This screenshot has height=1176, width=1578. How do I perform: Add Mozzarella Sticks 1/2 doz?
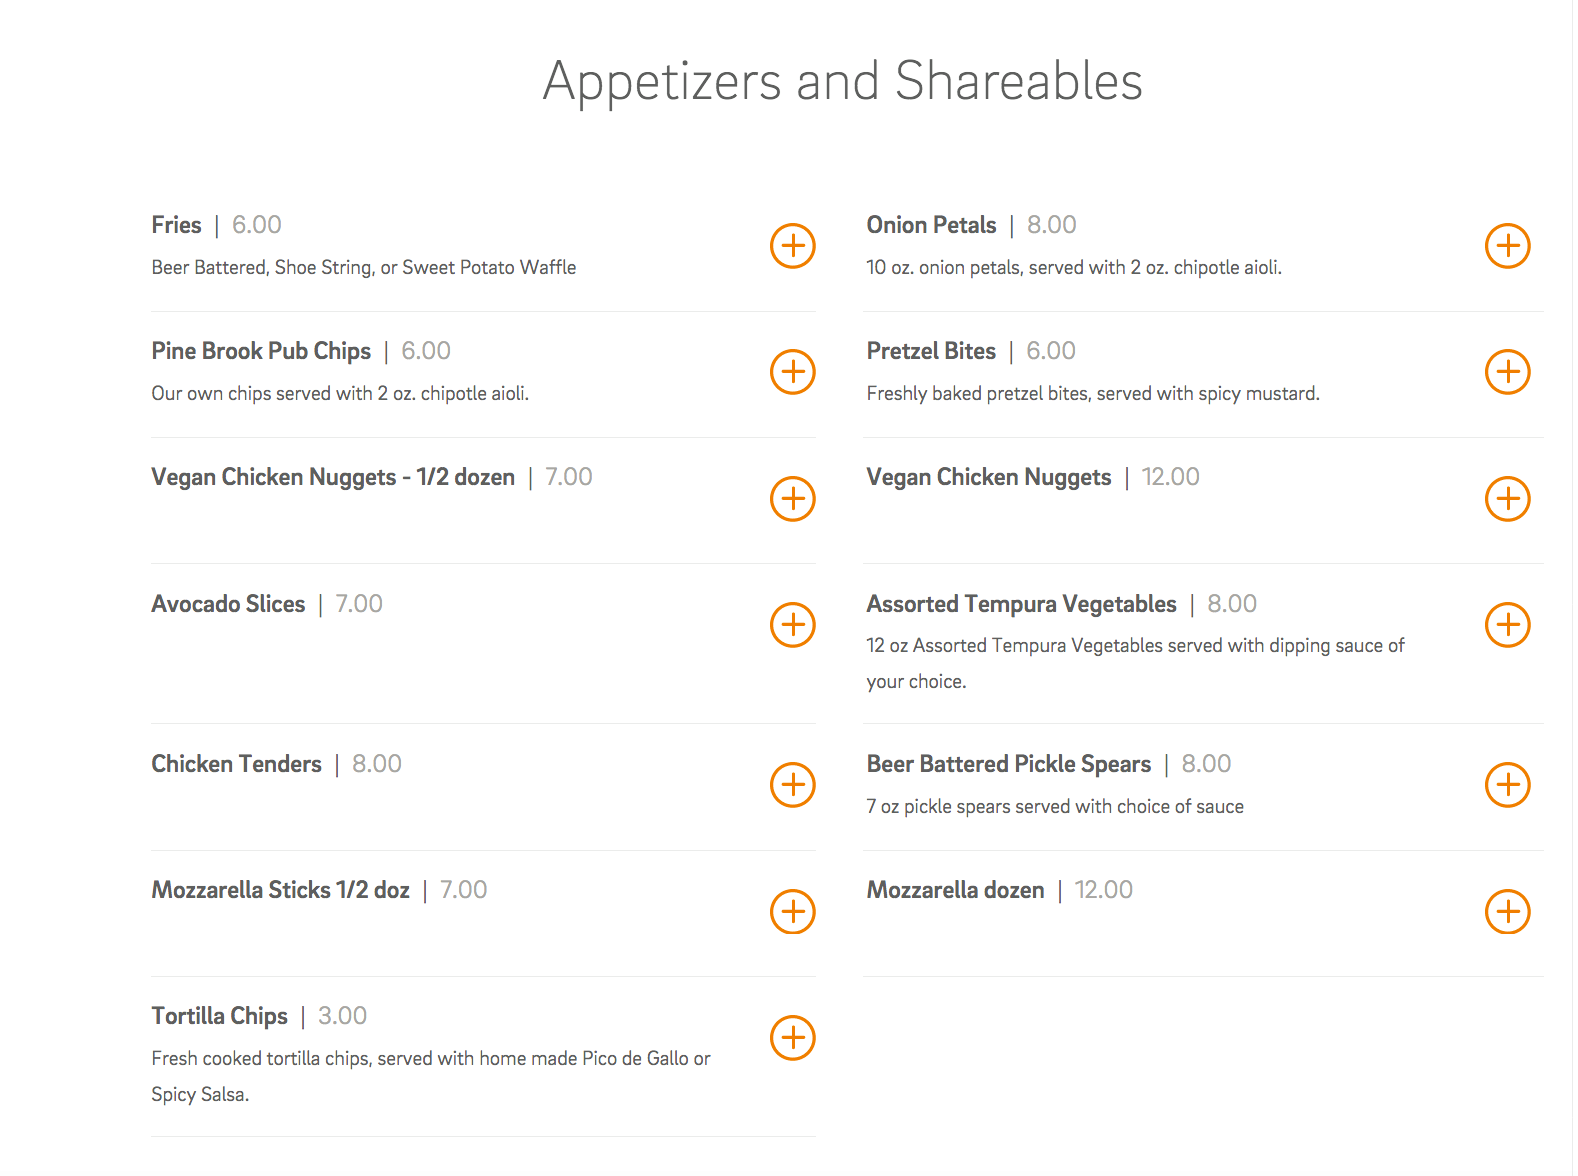click(792, 911)
